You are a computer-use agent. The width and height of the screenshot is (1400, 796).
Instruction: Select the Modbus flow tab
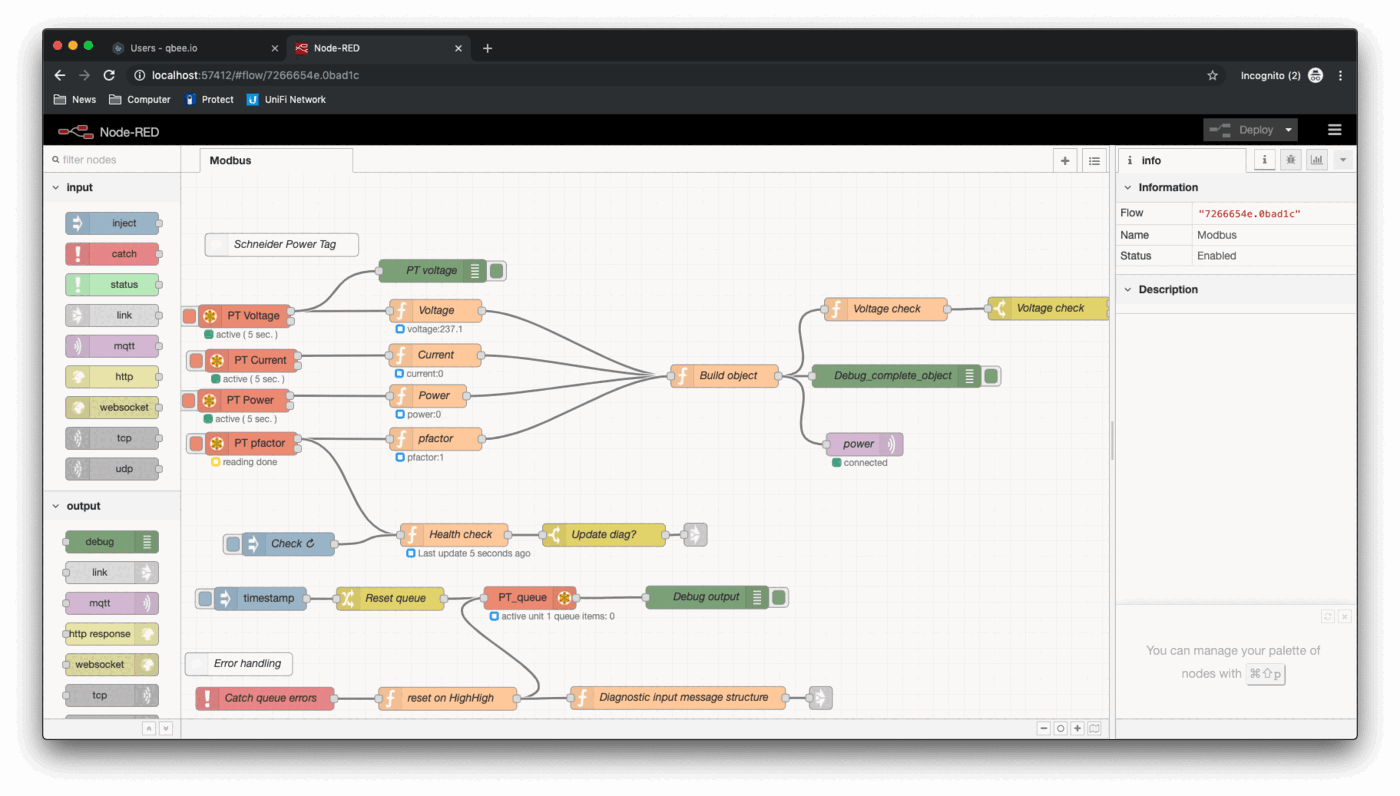pos(231,160)
